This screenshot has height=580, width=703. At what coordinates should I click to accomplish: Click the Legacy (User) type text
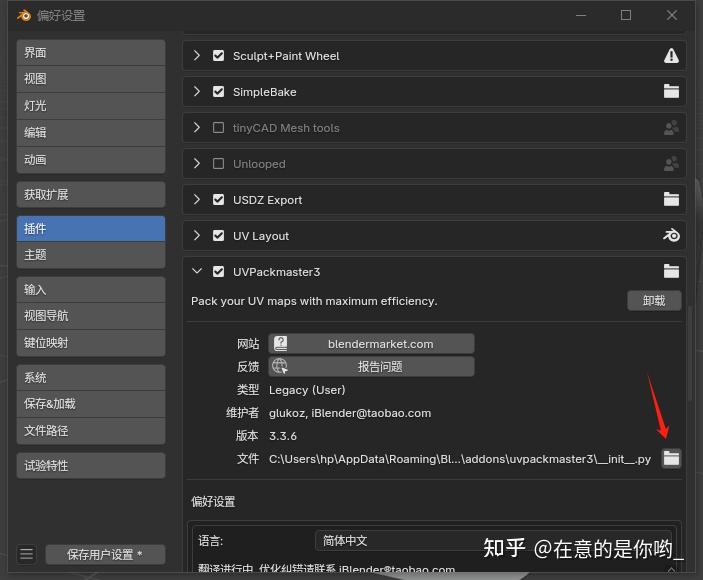click(x=307, y=390)
